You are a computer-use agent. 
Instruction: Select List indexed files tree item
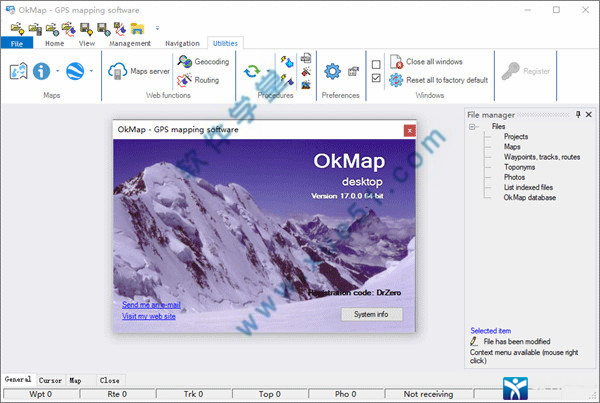(x=528, y=187)
